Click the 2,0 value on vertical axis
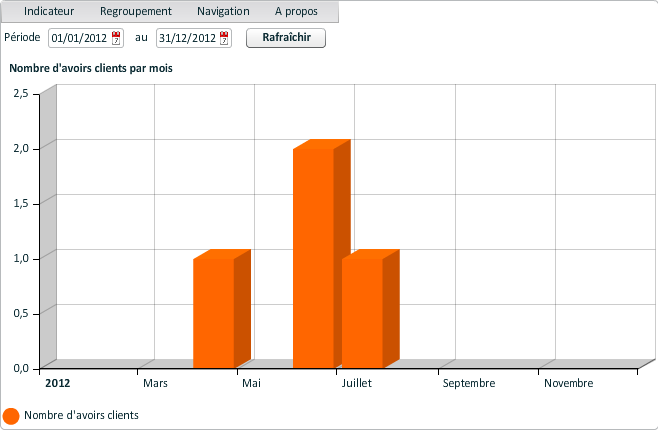This screenshot has width=658, height=430. 21,149
